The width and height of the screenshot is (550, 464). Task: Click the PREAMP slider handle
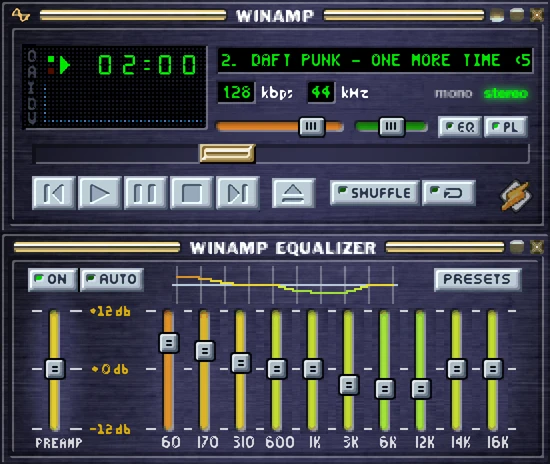pos(55,369)
